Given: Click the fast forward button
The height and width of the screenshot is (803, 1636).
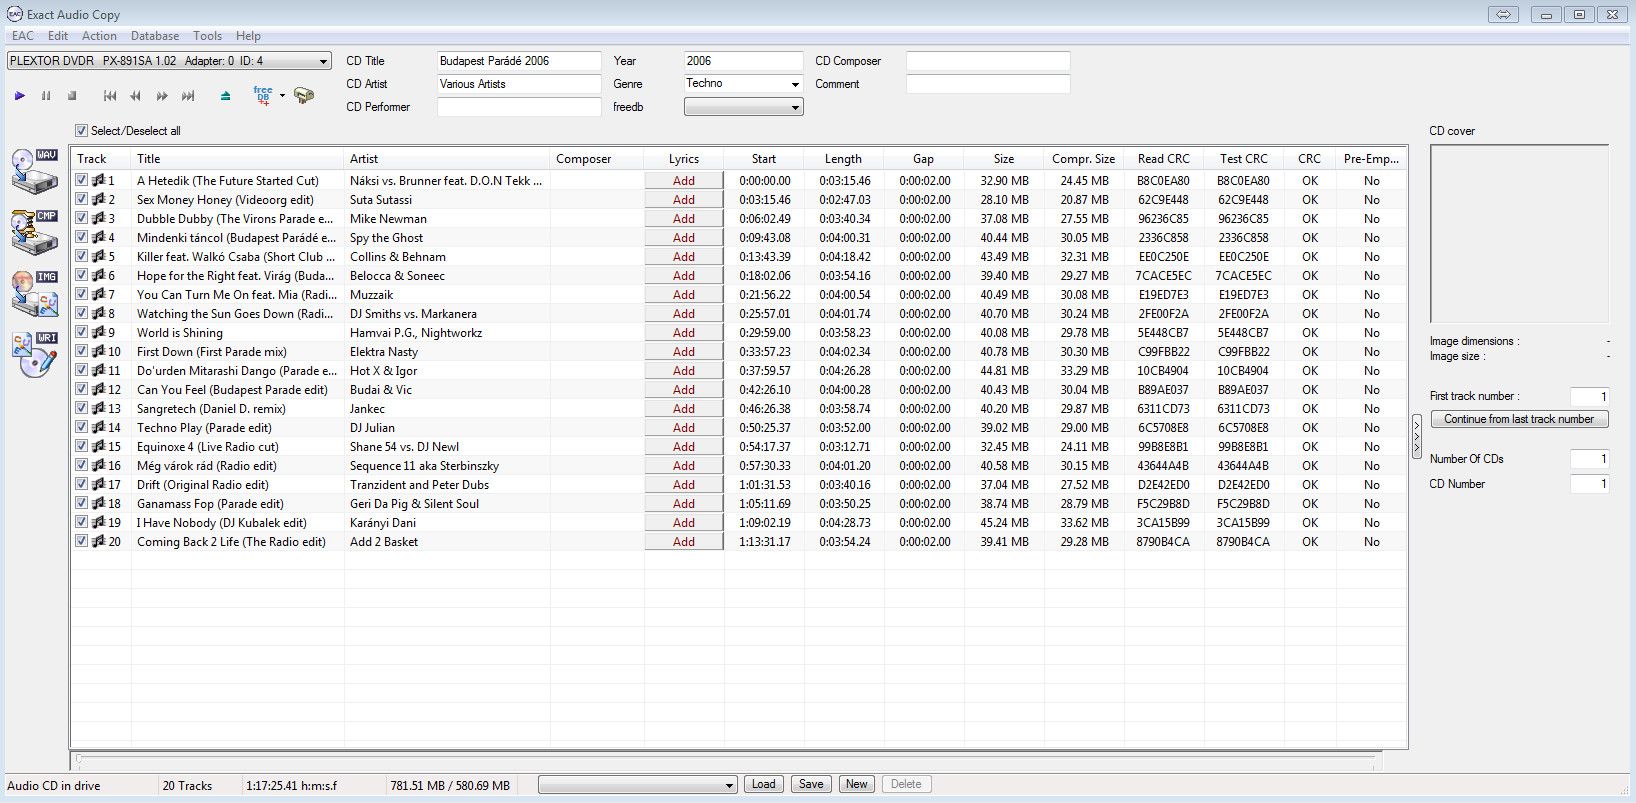Looking at the screenshot, I should (161, 96).
